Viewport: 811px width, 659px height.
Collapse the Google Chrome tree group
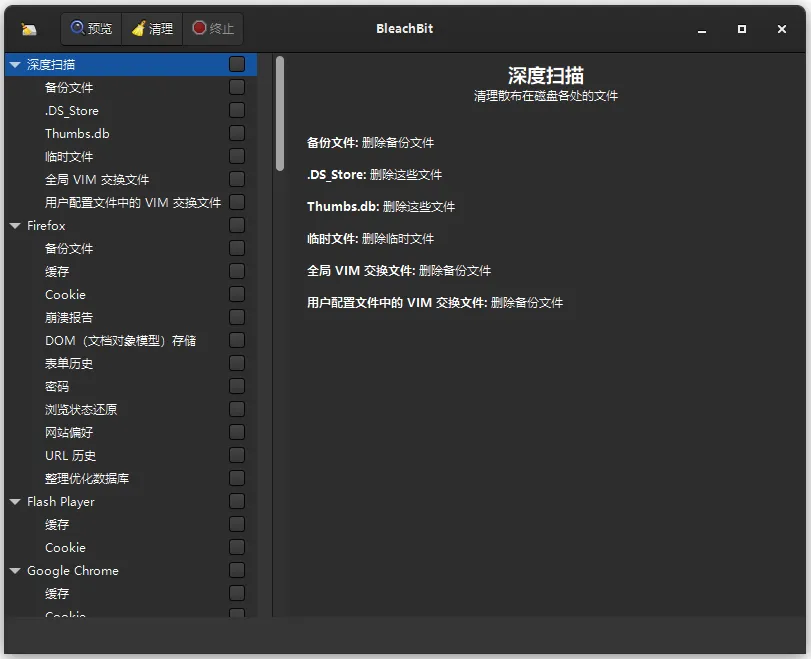pos(15,571)
